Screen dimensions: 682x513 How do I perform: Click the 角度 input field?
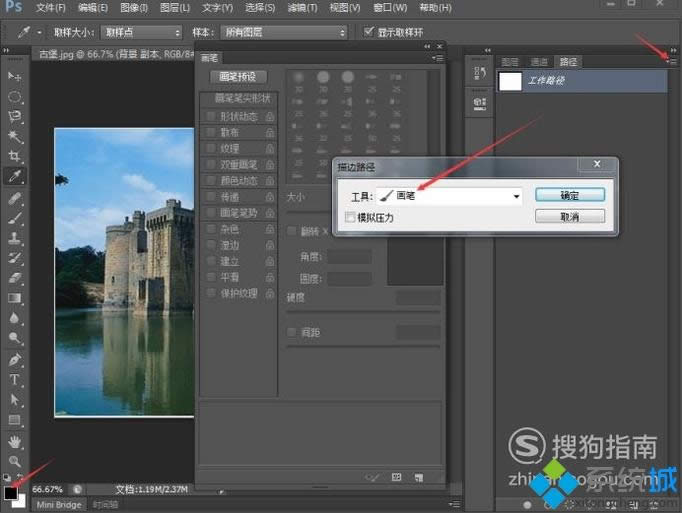click(x=349, y=257)
